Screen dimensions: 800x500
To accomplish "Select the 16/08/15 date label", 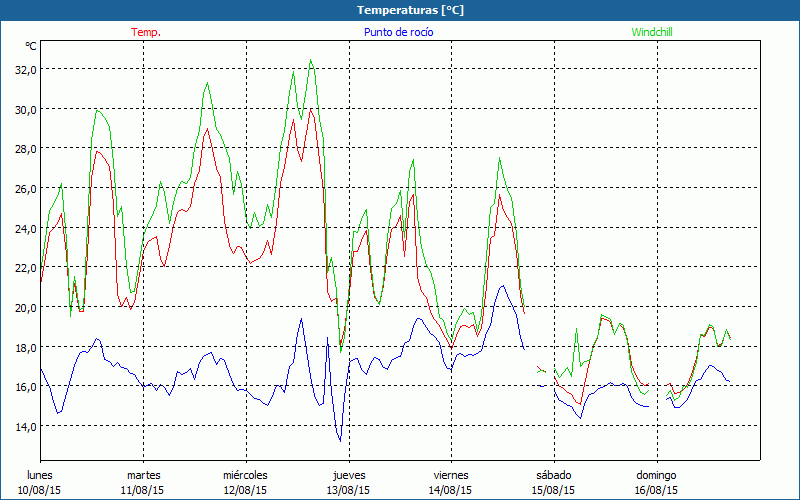I will [x=657, y=490].
